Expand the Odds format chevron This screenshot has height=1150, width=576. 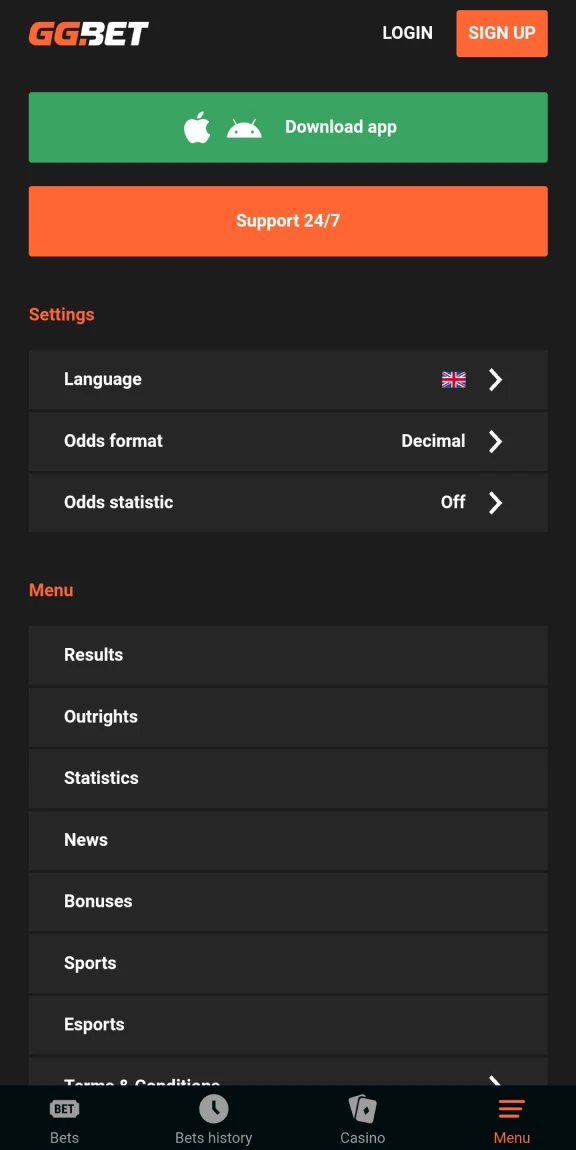point(495,441)
